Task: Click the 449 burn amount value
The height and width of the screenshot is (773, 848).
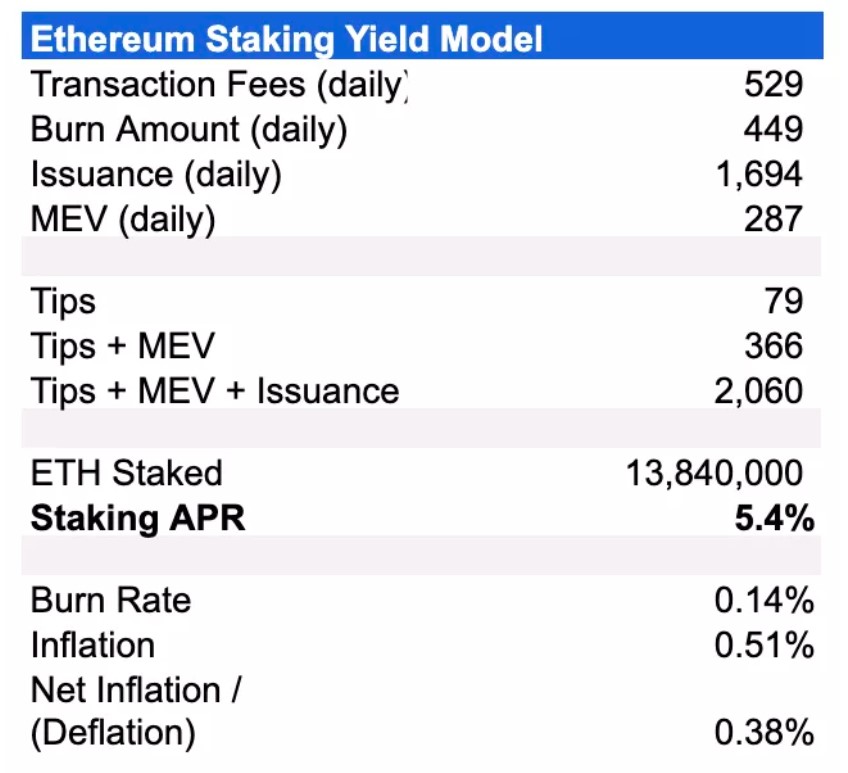Action: (x=773, y=129)
